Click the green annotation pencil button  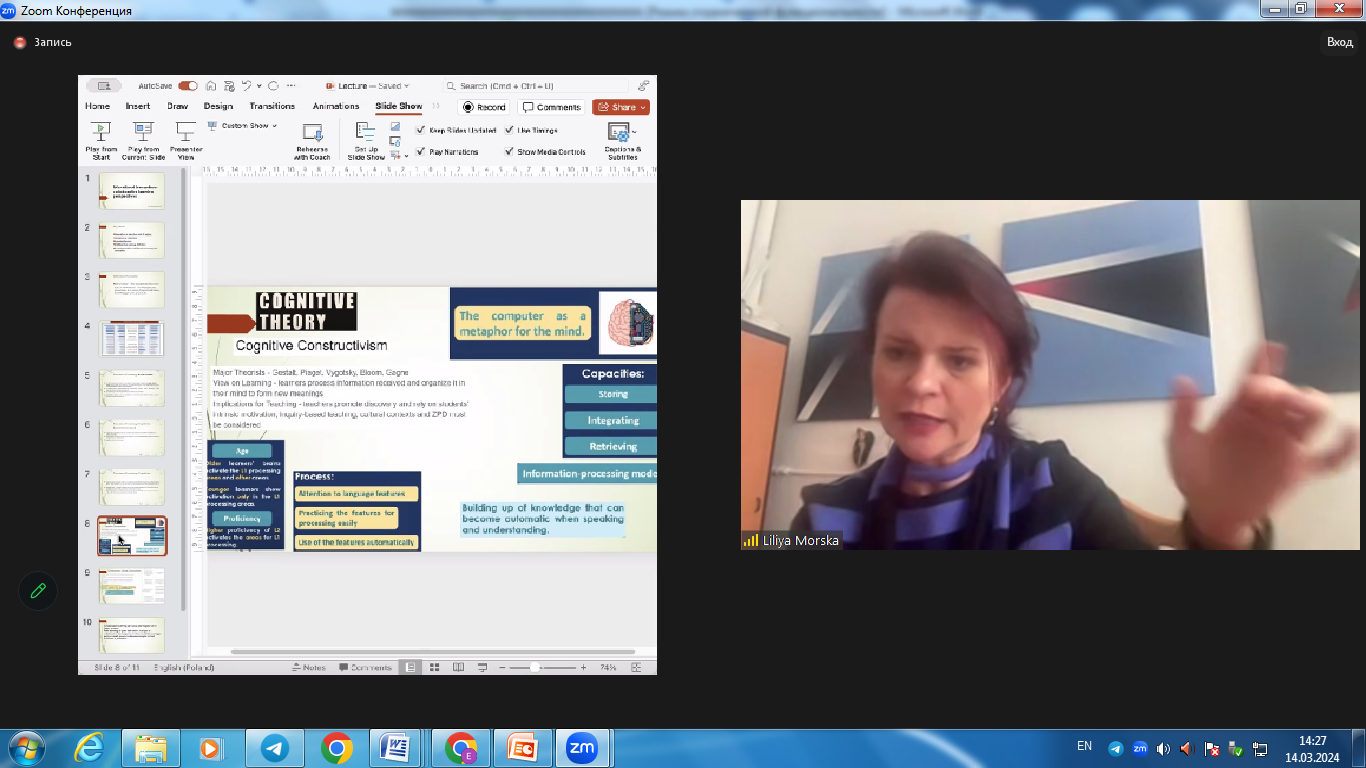click(38, 590)
